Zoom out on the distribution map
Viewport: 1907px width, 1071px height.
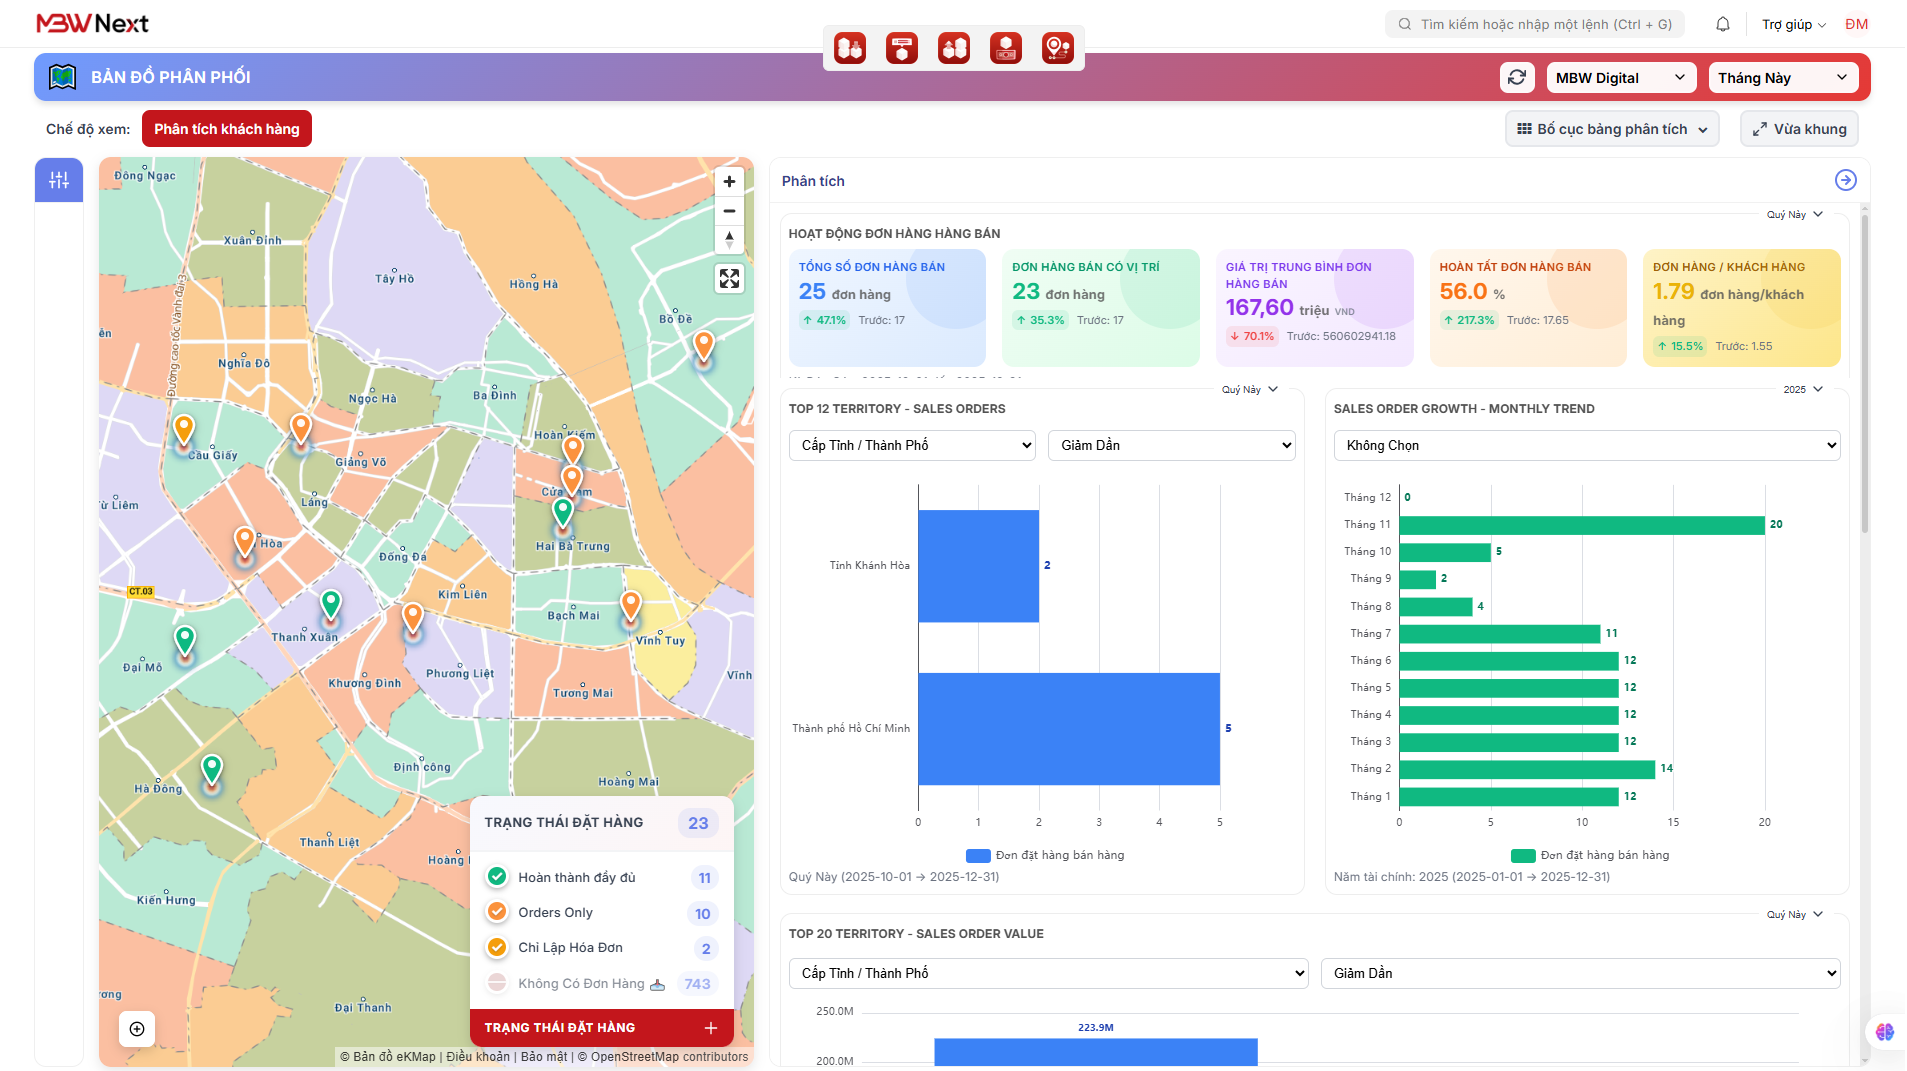click(x=729, y=211)
